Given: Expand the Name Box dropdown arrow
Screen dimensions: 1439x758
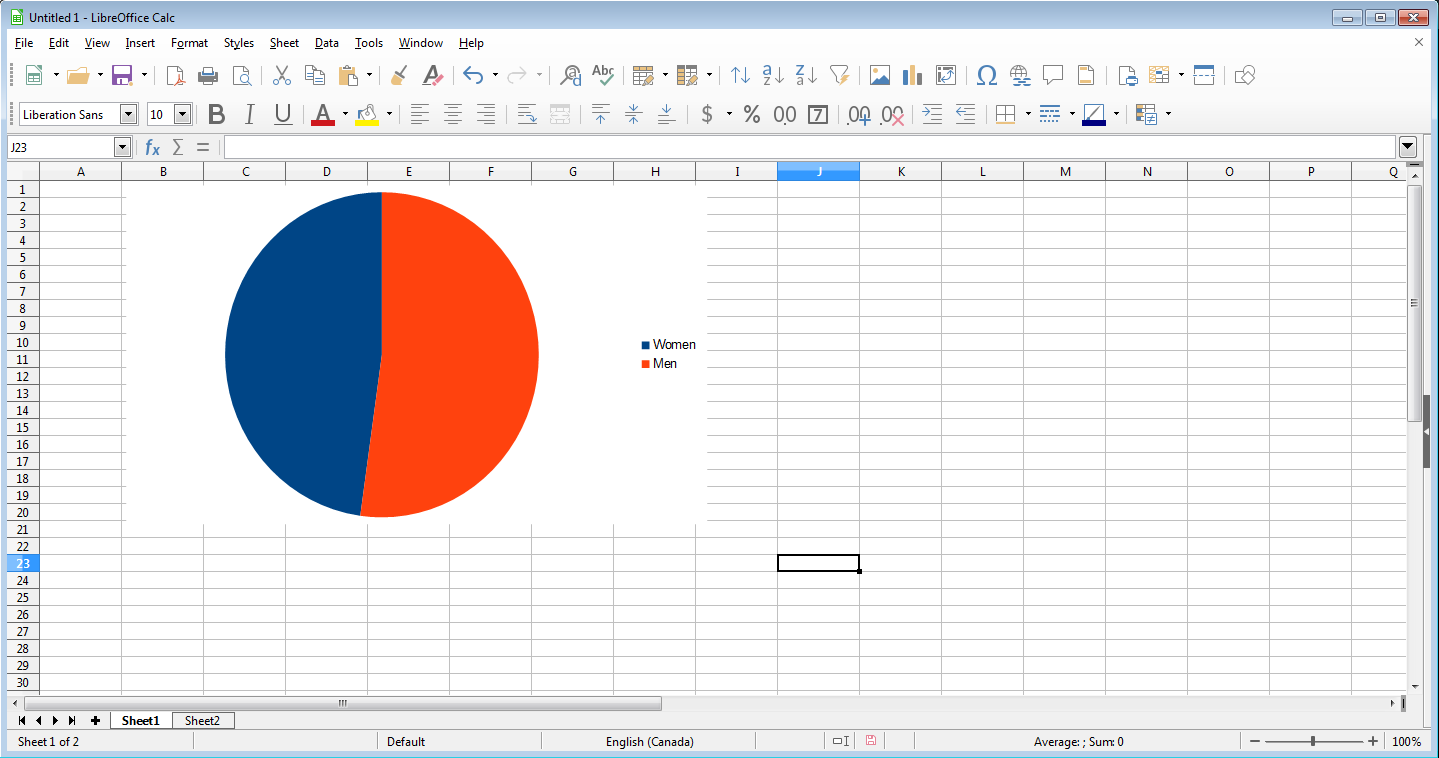Looking at the screenshot, I should (x=122, y=147).
